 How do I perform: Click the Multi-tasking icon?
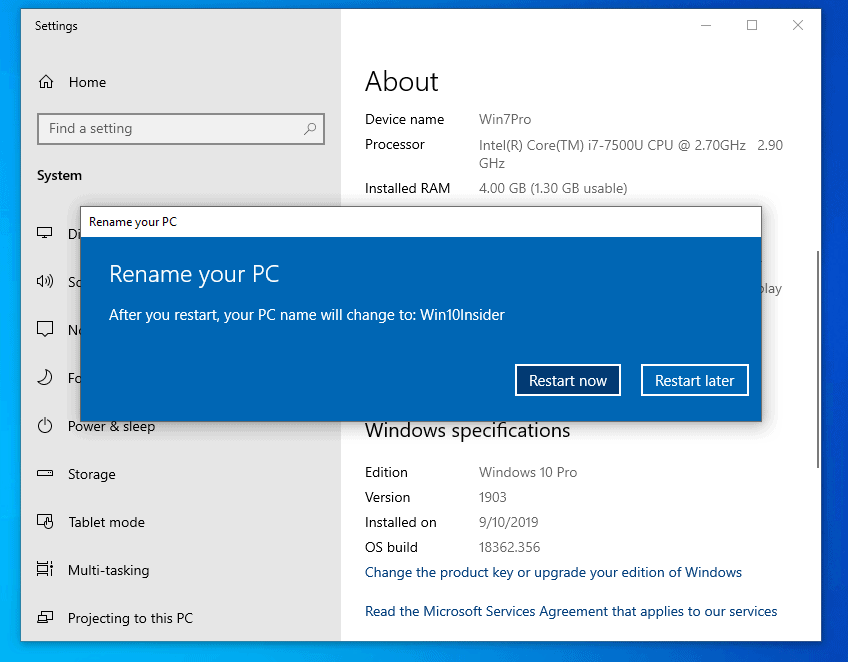pyautogui.click(x=45, y=570)
